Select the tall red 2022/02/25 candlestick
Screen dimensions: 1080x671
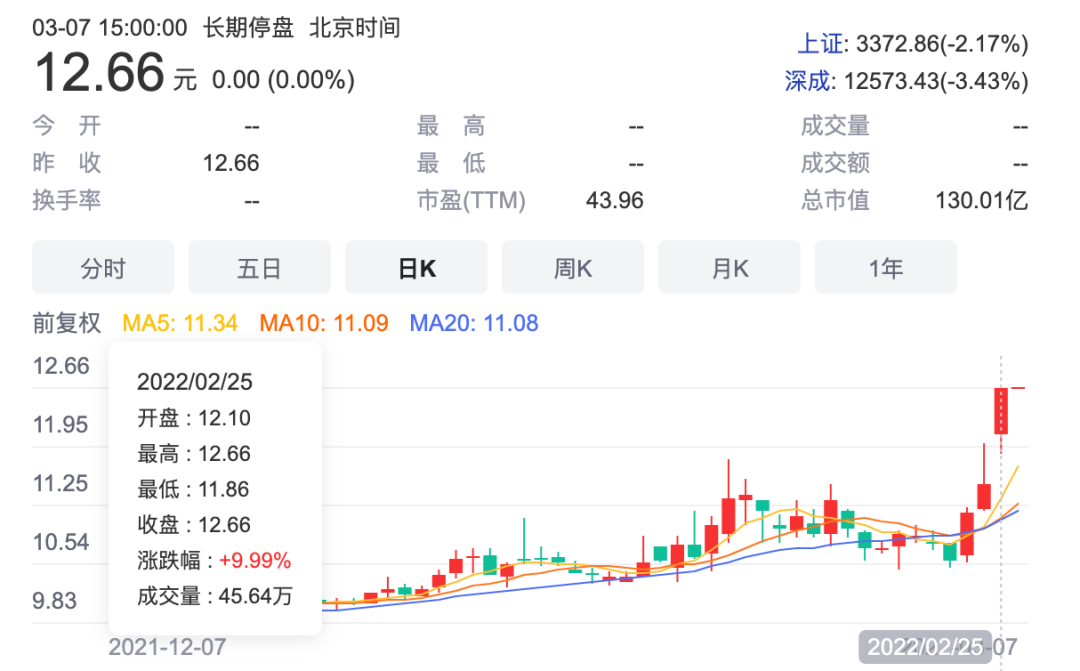click(x=1001, y=410)
